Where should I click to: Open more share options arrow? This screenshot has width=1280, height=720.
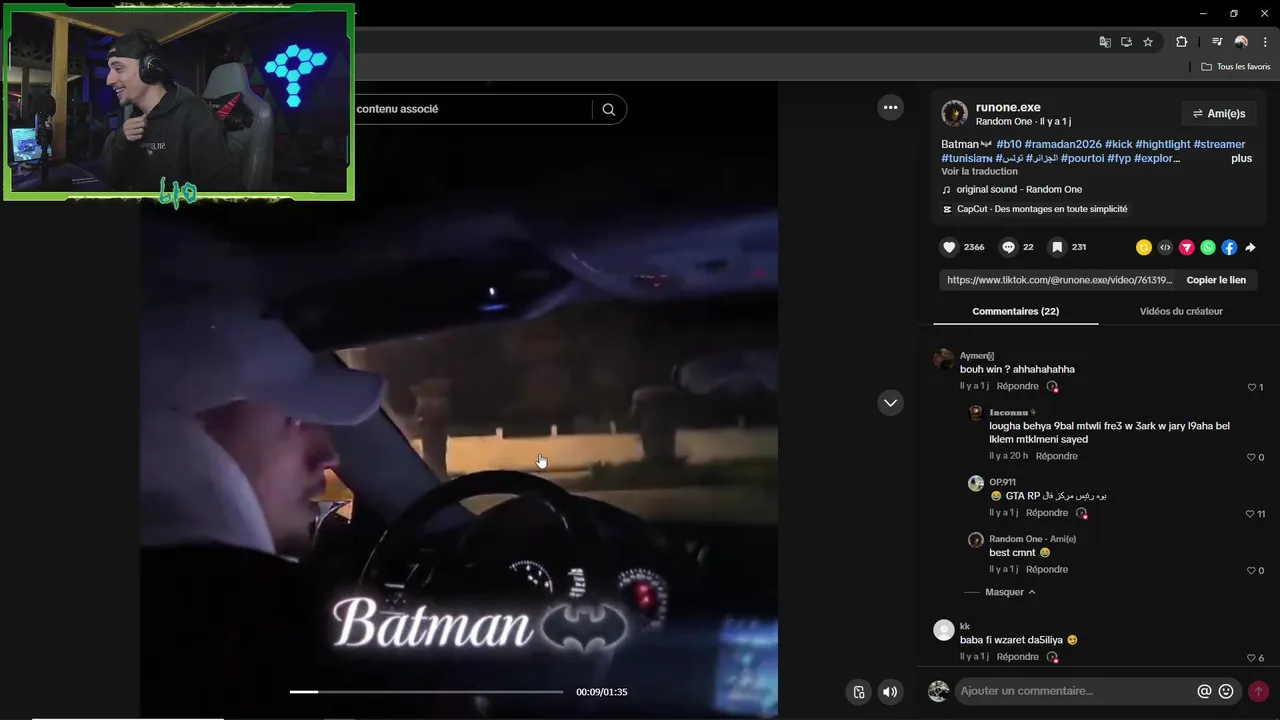tap(1250, 247)
